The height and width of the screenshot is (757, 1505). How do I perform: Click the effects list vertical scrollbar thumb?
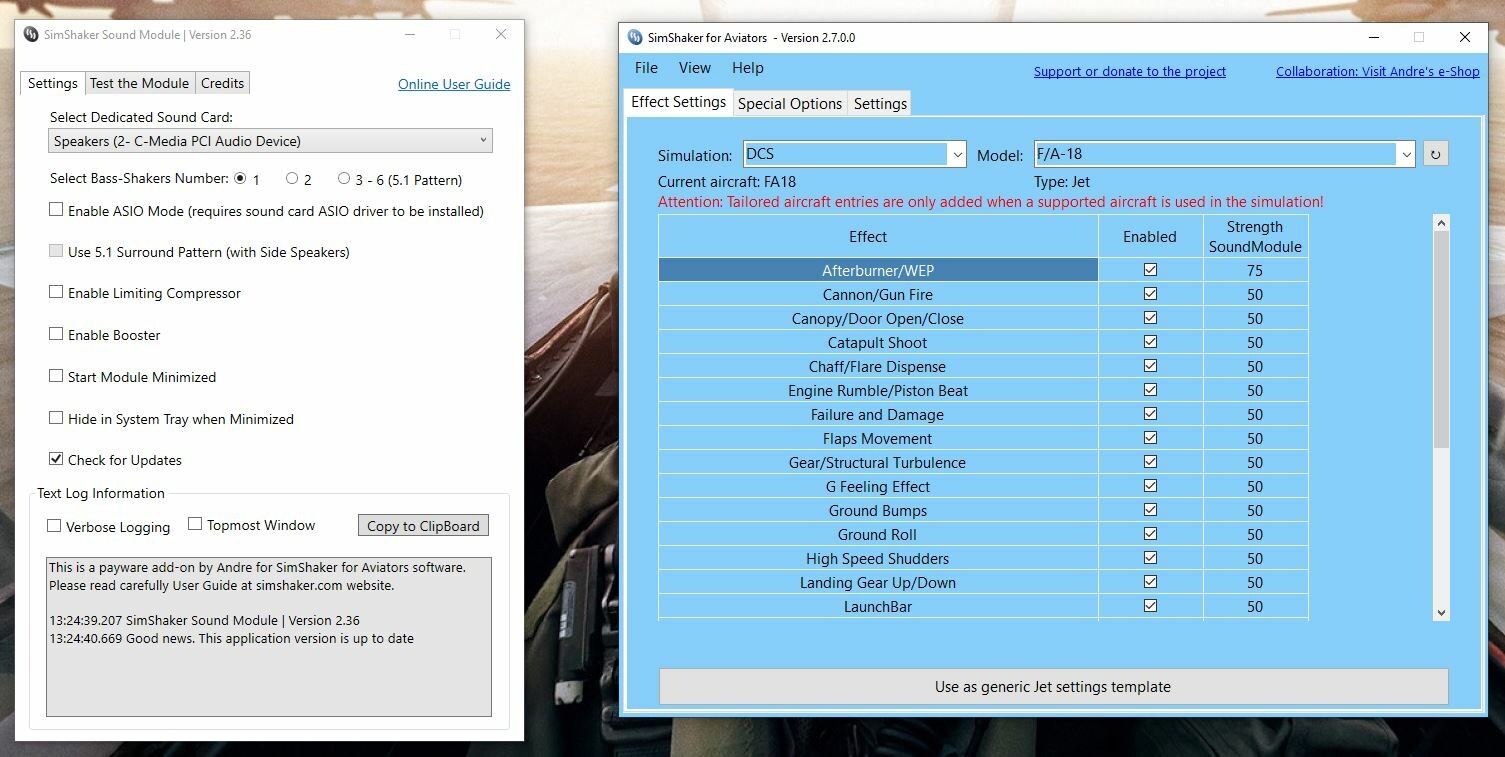(1441, 340)
